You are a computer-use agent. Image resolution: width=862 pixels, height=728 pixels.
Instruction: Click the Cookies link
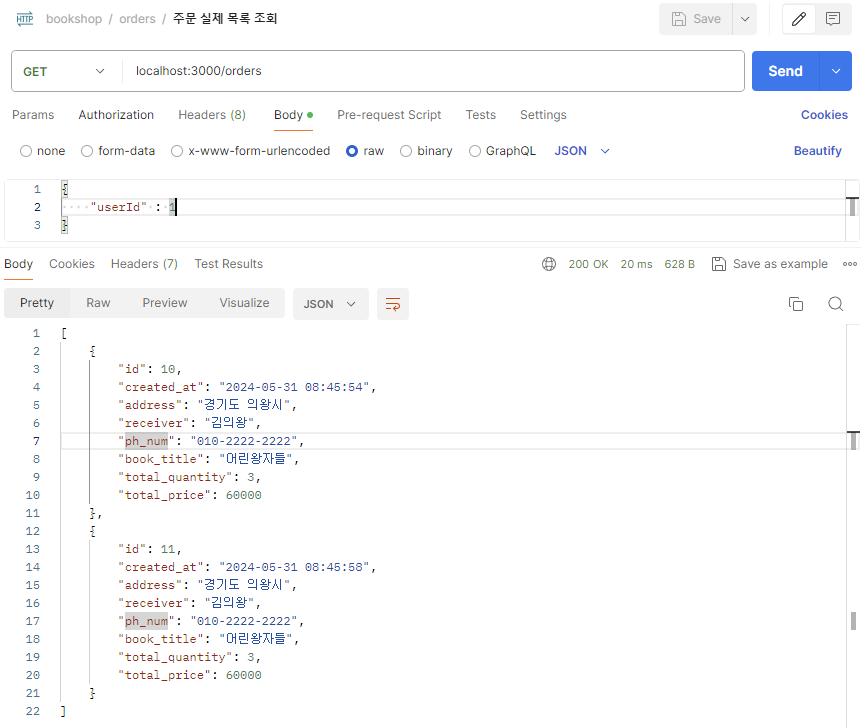(824, 115)
